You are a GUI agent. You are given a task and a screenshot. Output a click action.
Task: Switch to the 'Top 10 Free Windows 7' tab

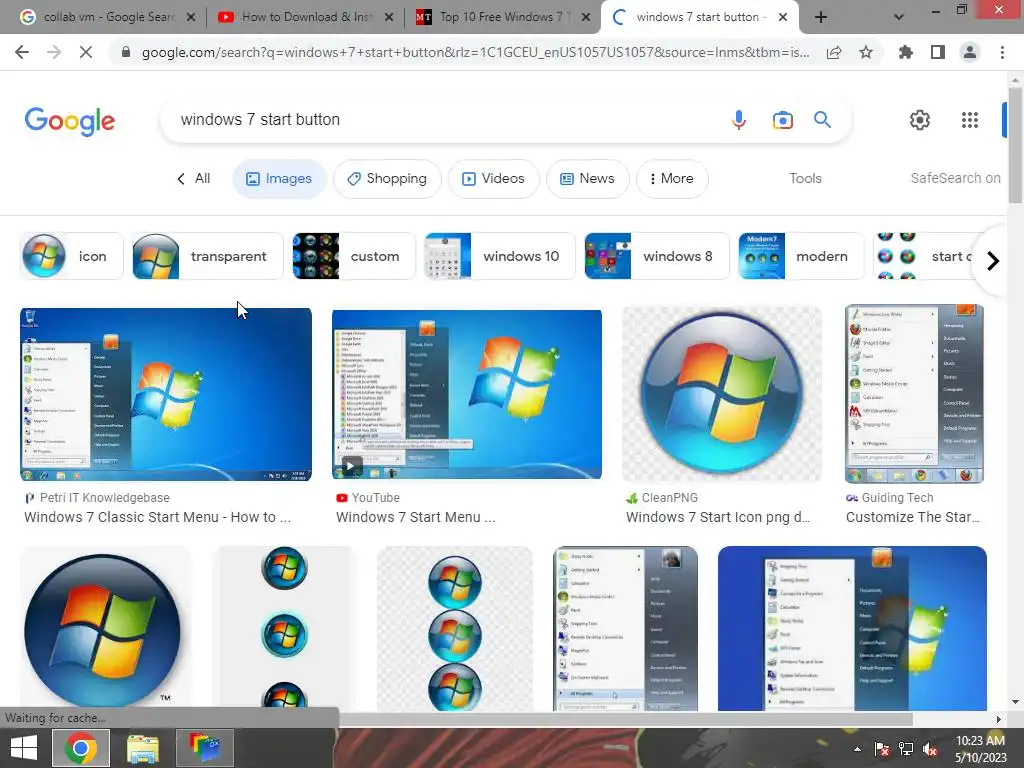pos(504,18)
